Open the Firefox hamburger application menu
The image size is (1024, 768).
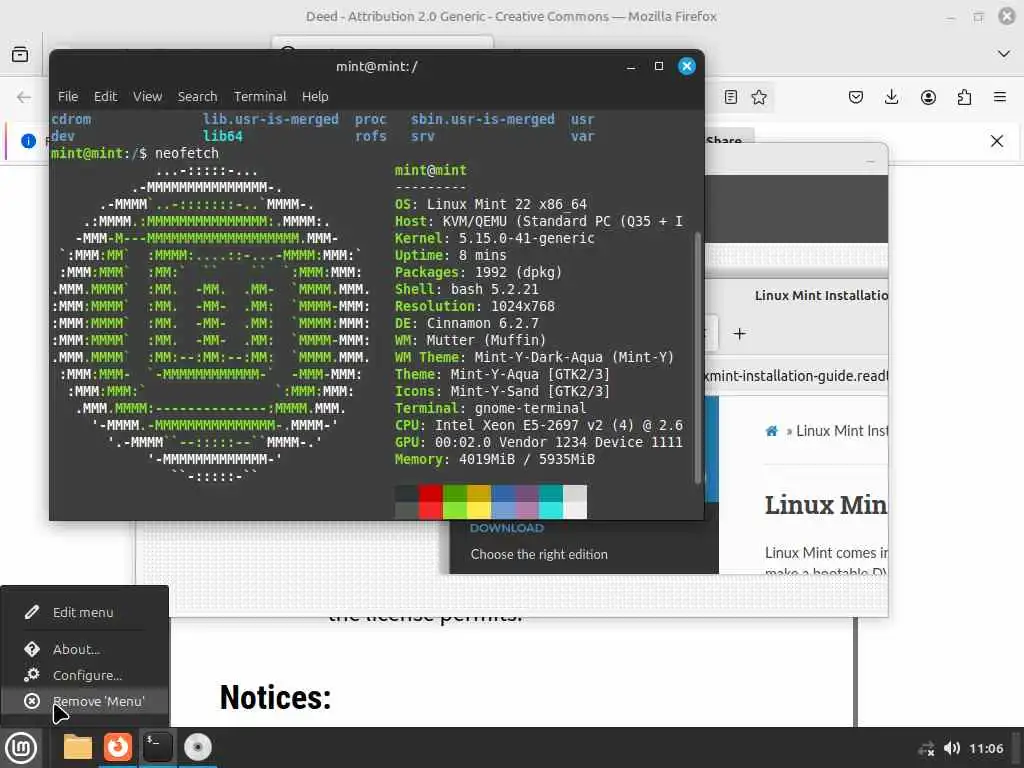point(1000,97)
